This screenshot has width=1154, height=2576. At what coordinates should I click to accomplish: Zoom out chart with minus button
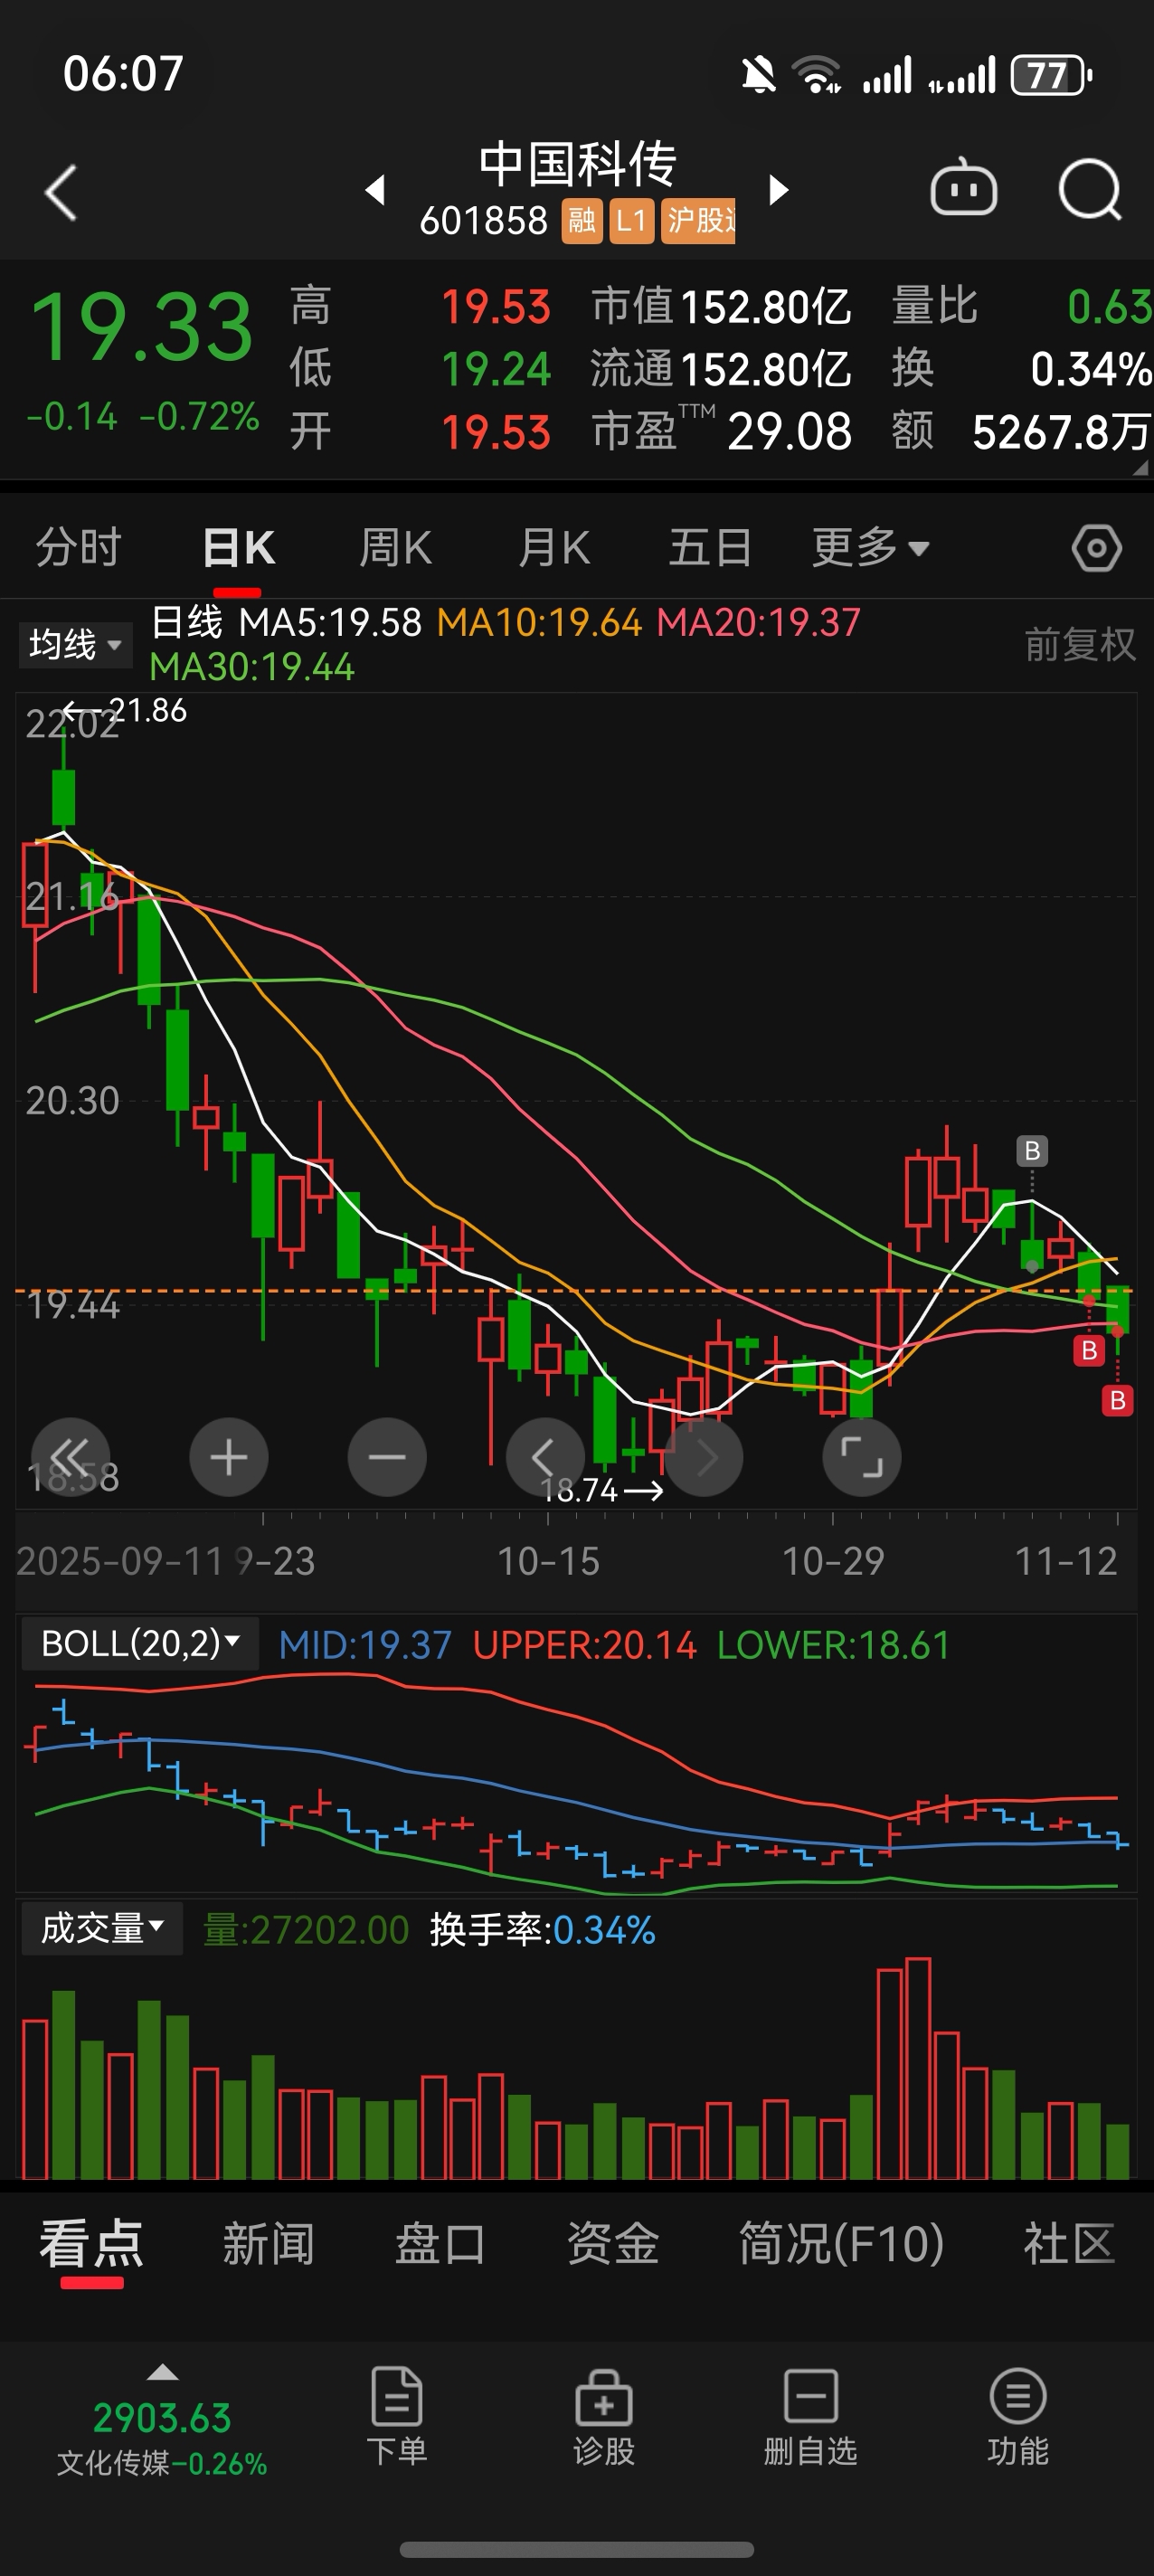pos(387,1457)
